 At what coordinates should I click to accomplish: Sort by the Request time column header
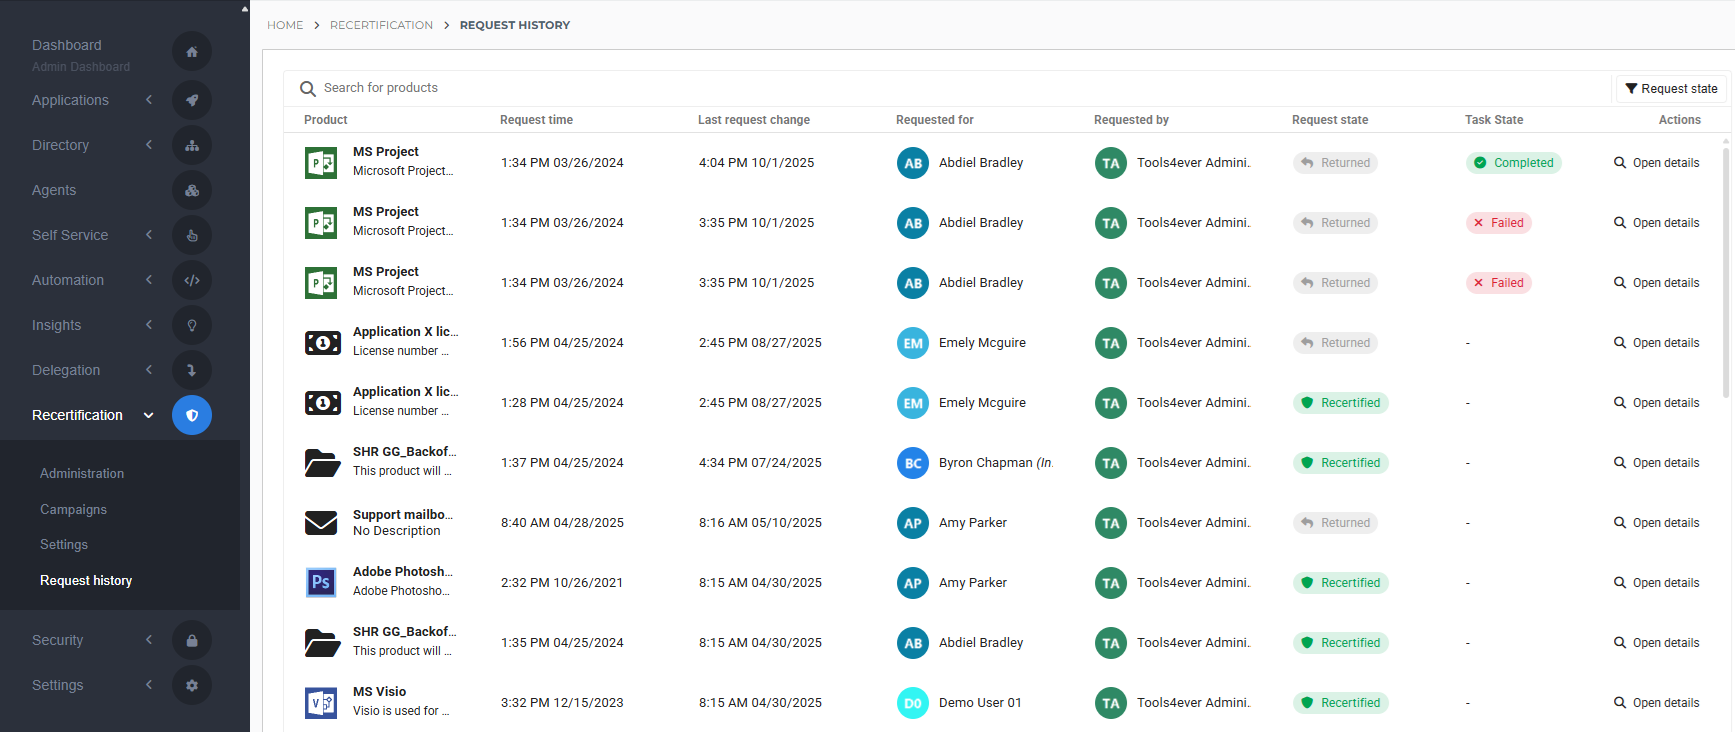536,120
